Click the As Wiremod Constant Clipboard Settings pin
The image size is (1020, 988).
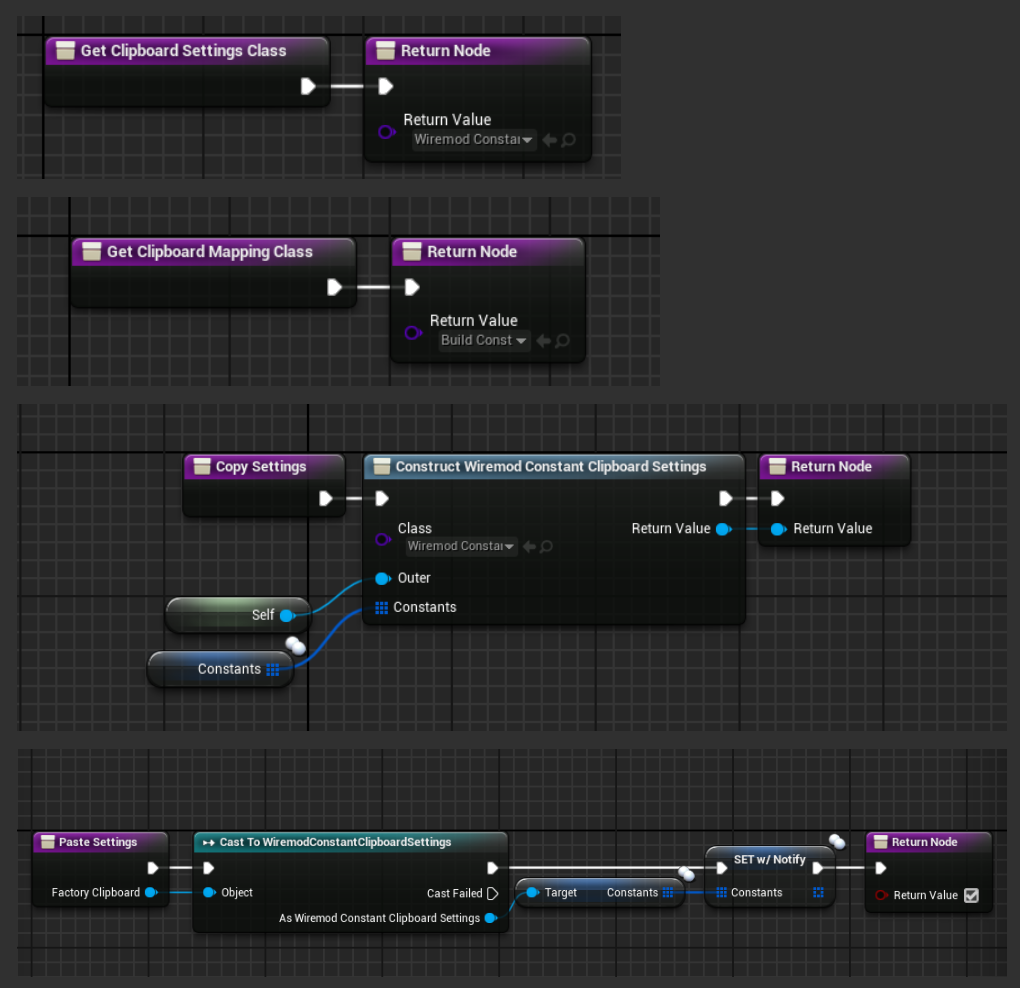[491, 918]
